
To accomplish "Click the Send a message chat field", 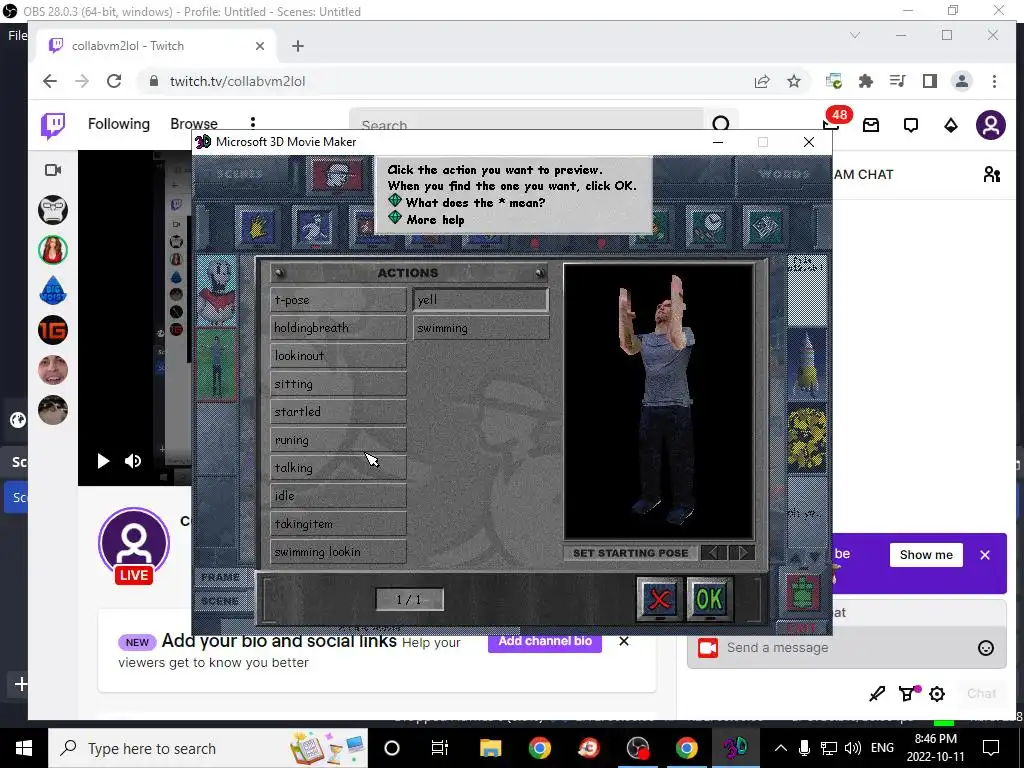I will tap(846, 648).
